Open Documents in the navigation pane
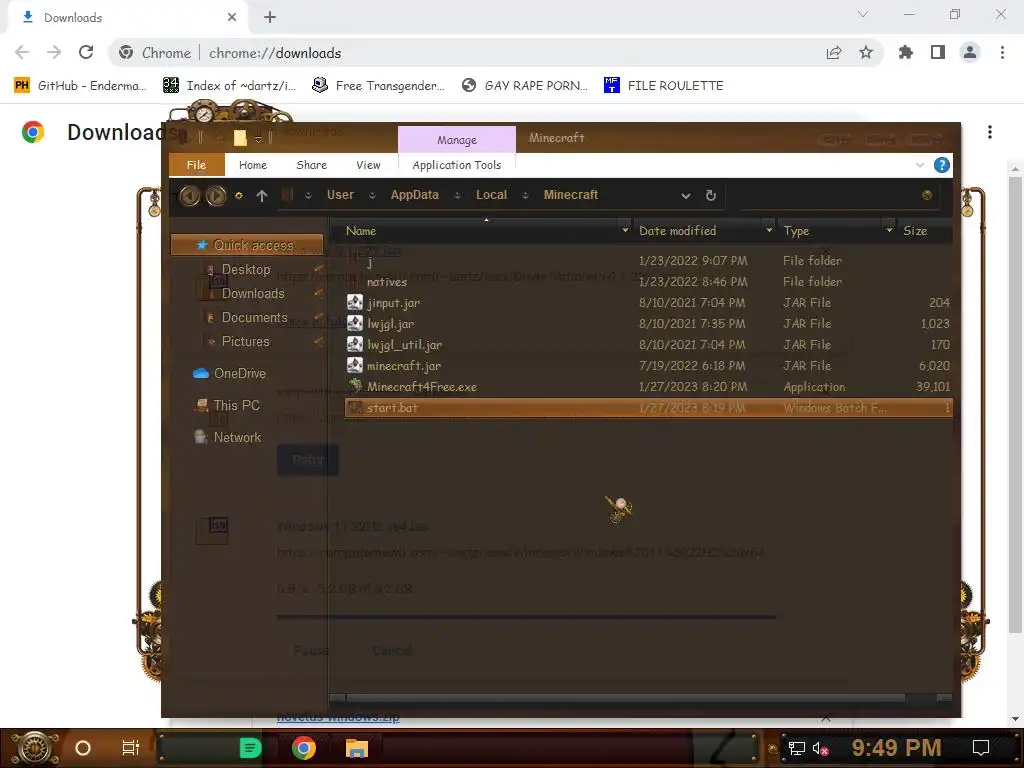 (254, 317)
